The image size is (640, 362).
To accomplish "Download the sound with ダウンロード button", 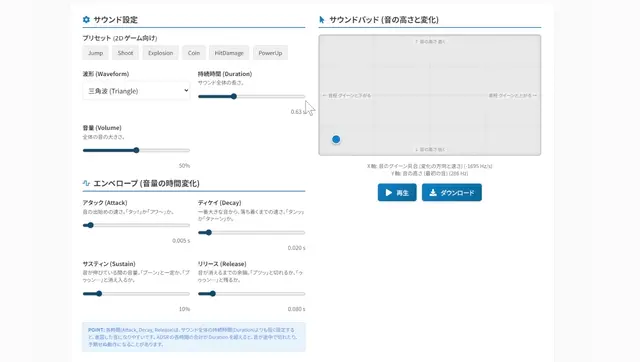I will coord(452,193).
